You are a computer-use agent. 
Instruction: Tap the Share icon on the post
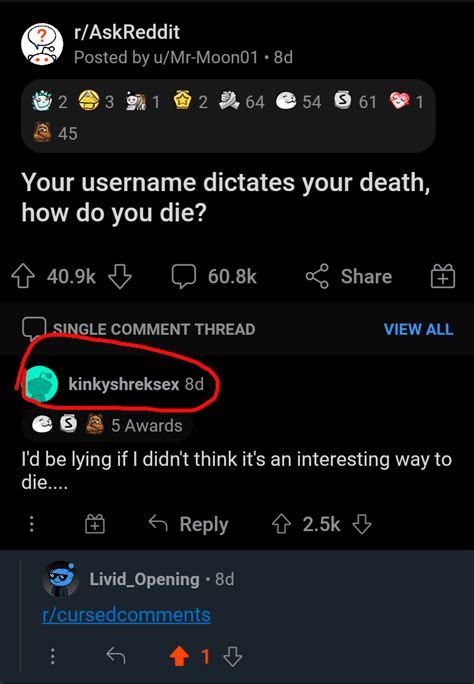(317, 277)
